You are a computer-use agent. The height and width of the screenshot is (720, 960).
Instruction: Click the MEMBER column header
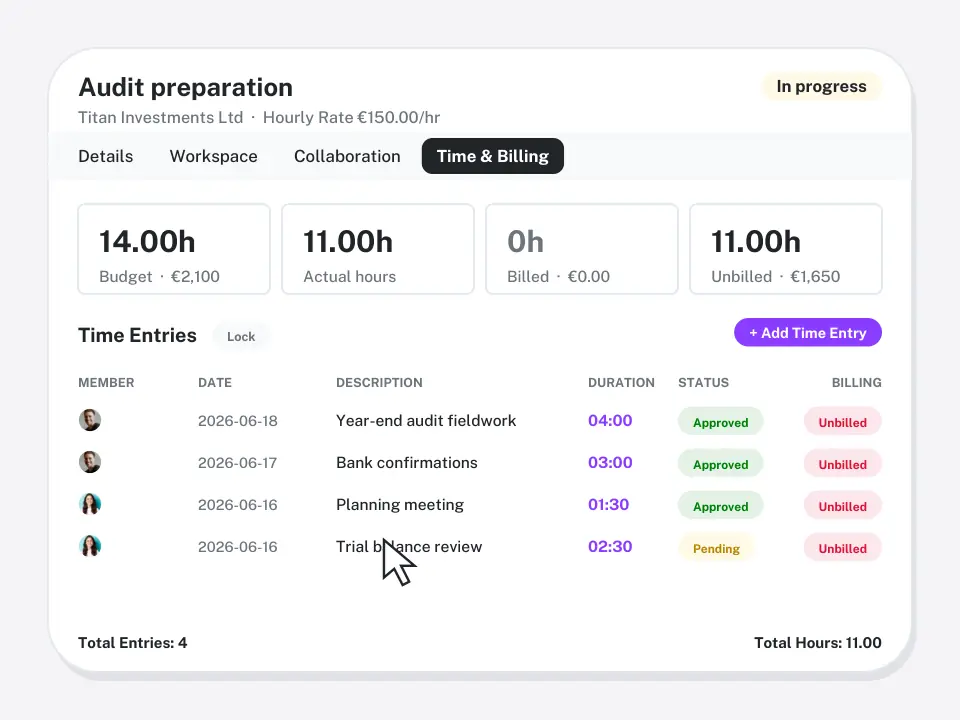tap(106, 383)
